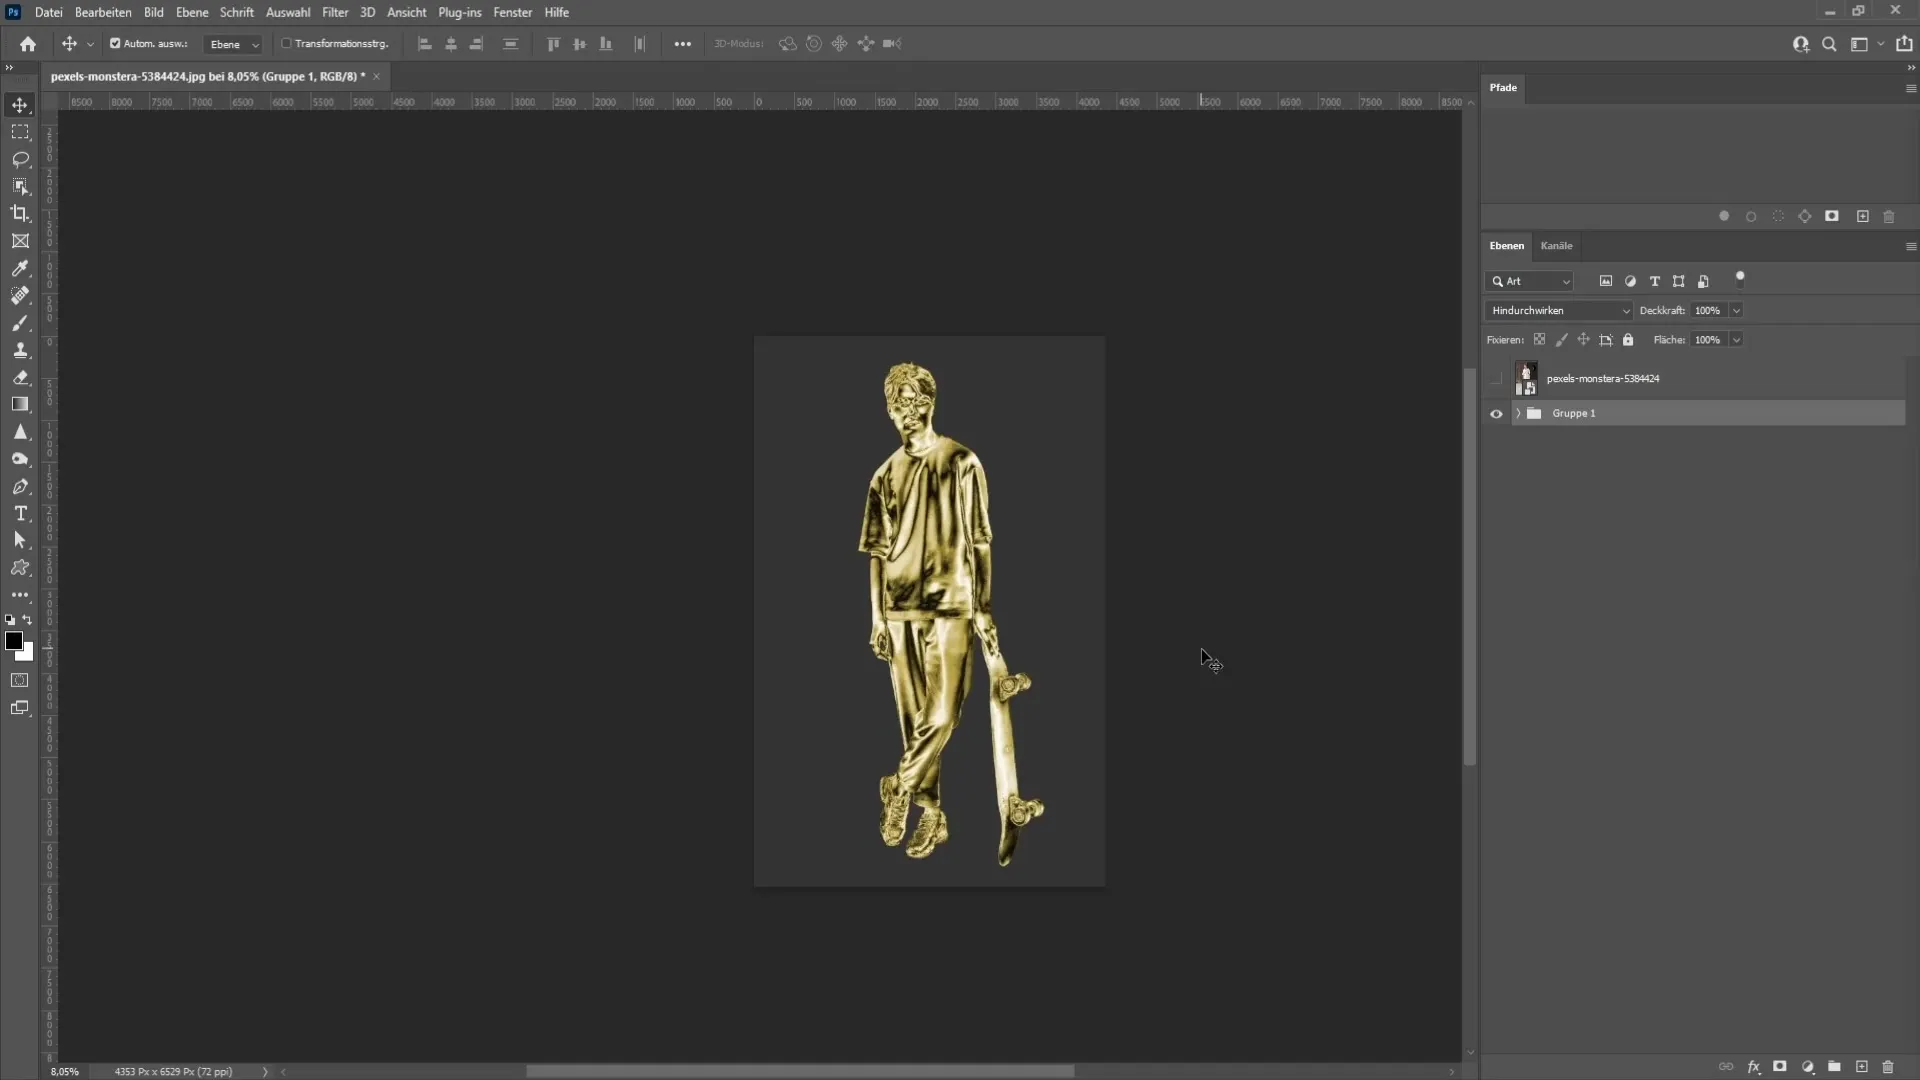Open the Art layer filter dropdown

[1530, 282]
